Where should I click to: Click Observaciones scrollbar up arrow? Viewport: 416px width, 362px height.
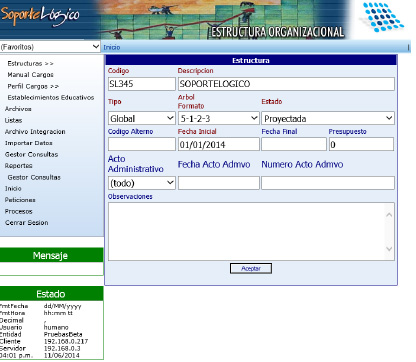point(389,215)
